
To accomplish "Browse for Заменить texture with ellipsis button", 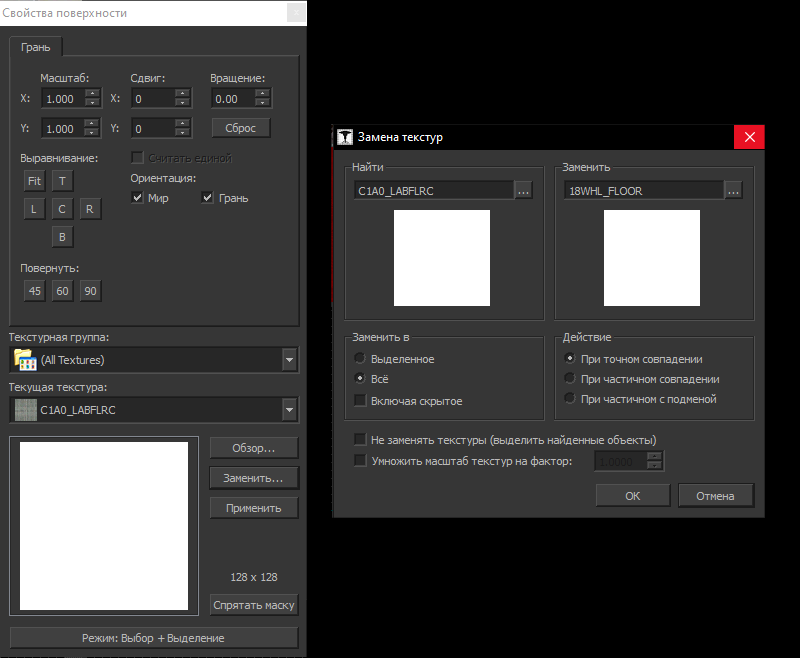I will click(x=734, y=191).
